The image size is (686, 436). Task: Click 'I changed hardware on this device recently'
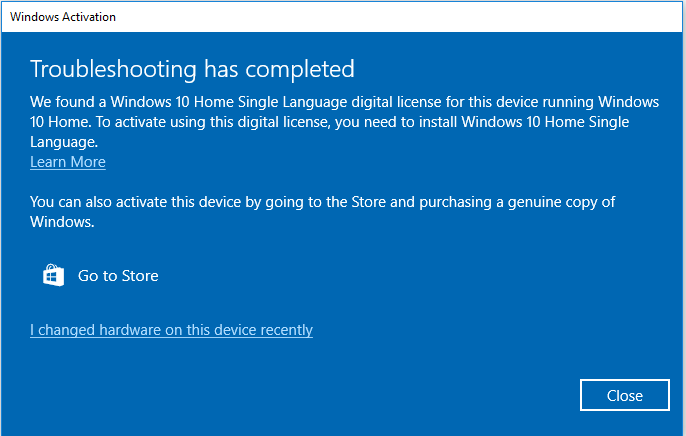coord(171,330)
